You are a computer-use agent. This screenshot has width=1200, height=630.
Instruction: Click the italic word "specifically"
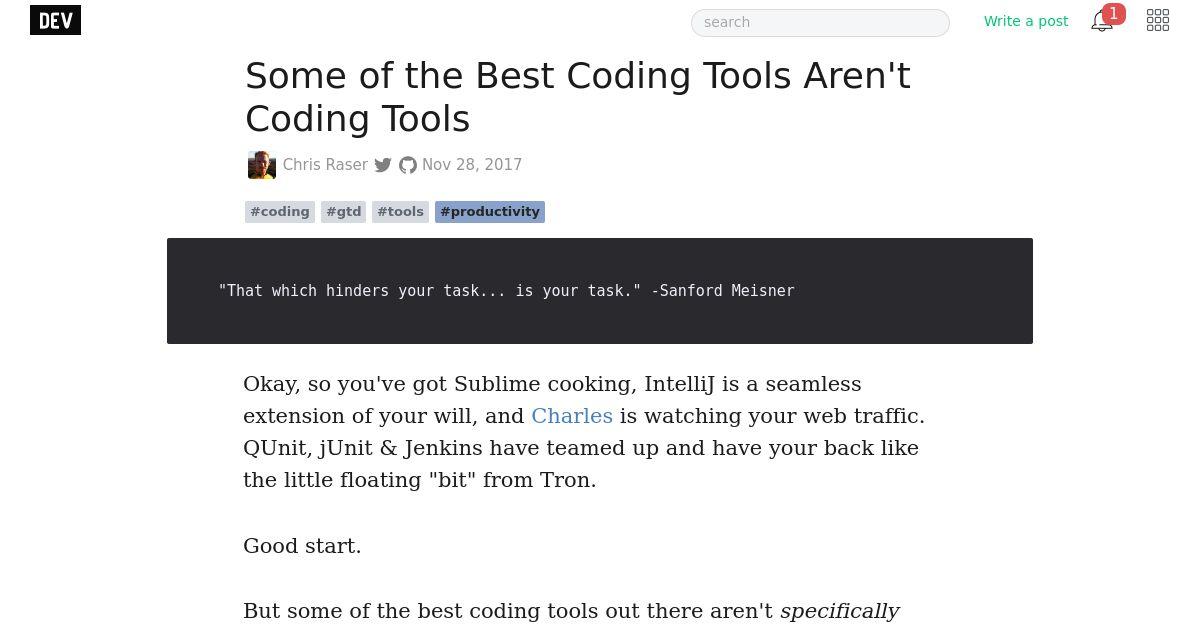(x=840, y=611)
